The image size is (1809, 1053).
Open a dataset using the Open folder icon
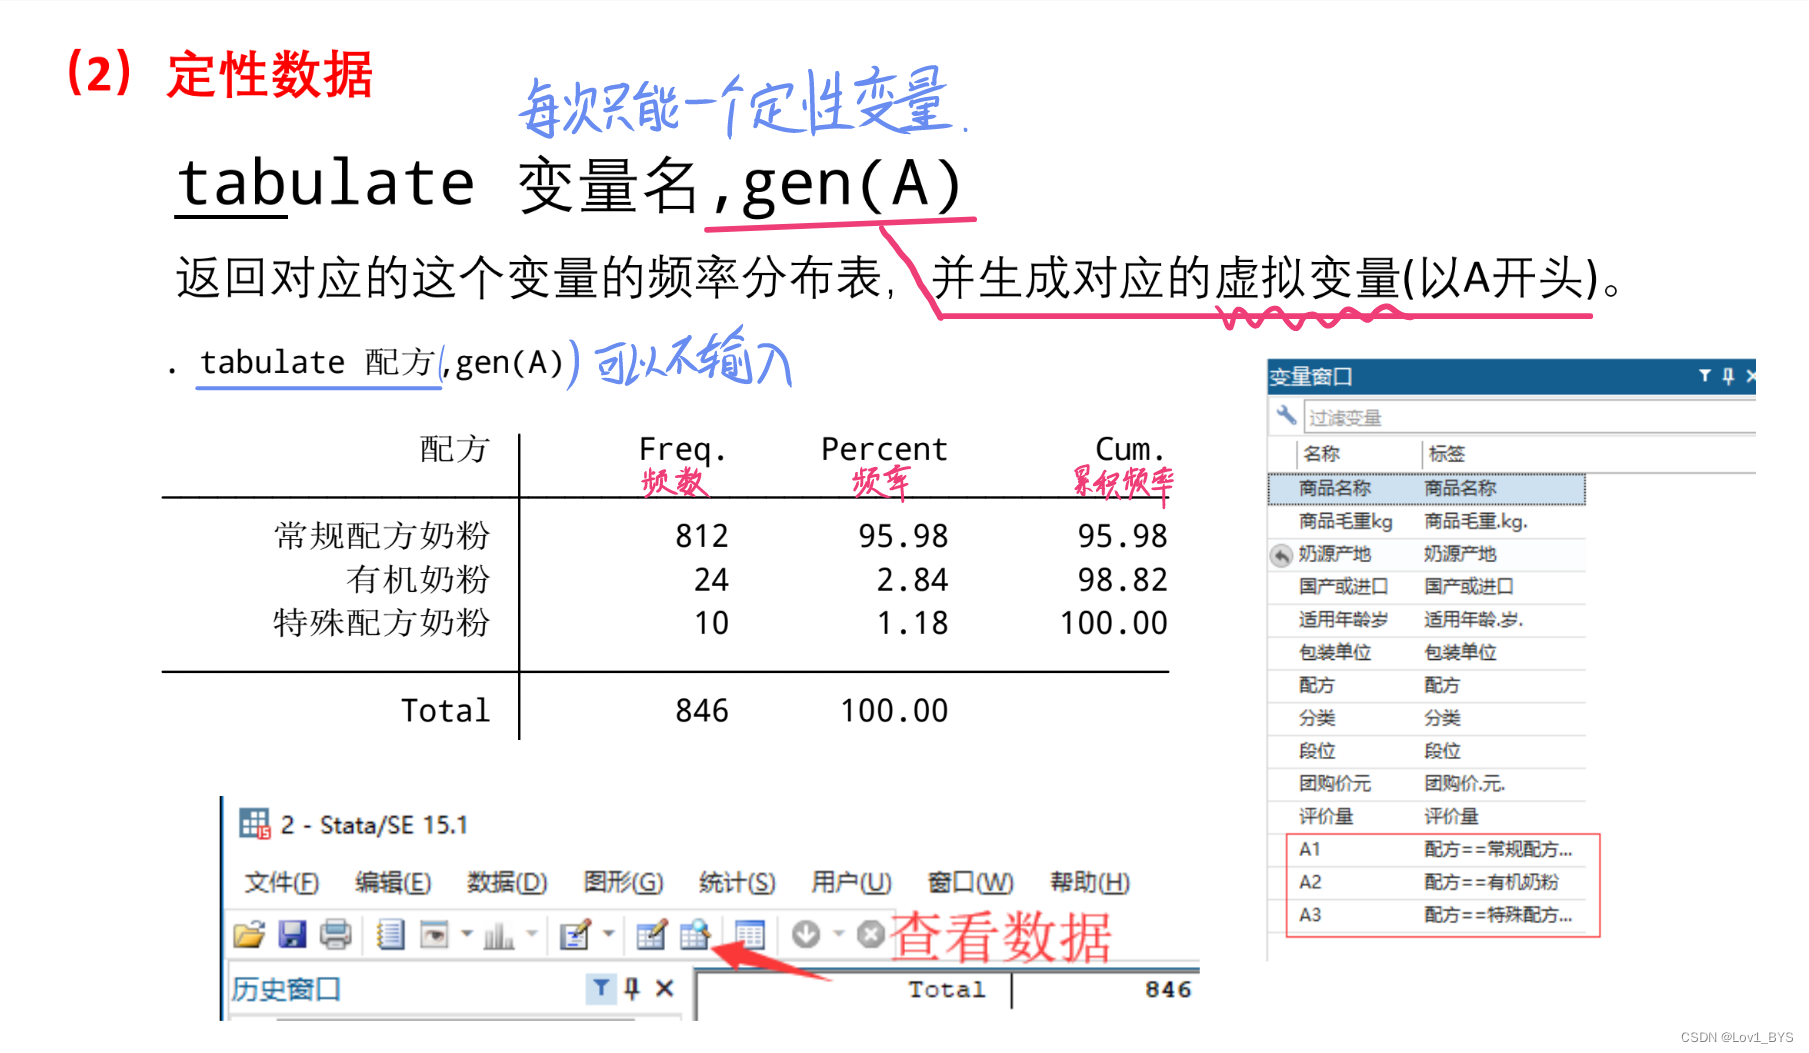coord(250,935)
